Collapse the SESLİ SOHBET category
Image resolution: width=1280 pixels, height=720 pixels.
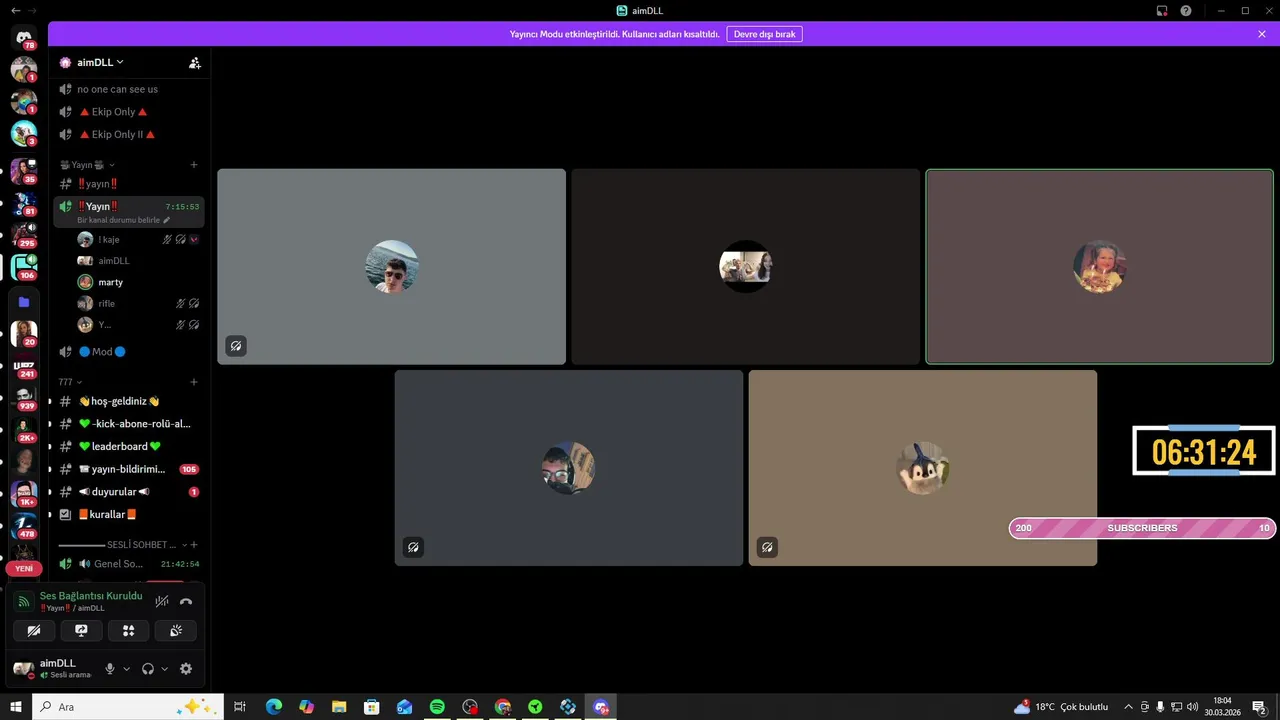[x=122, y=545]
